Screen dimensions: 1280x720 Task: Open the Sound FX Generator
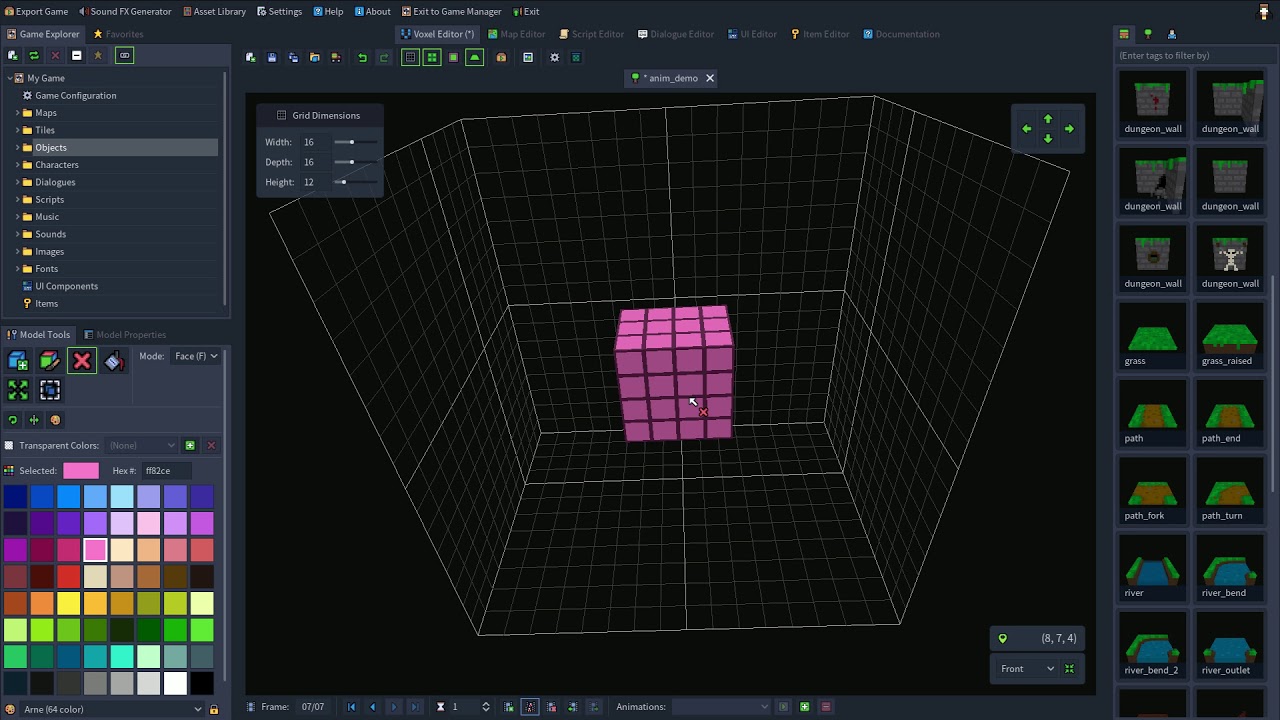[125, 11]
